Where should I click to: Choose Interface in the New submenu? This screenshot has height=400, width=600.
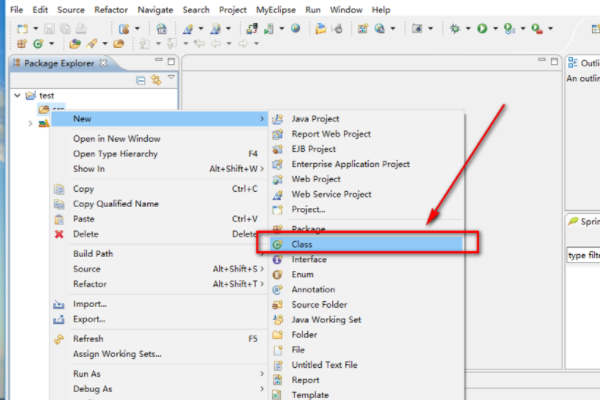[x=308, y=259]
